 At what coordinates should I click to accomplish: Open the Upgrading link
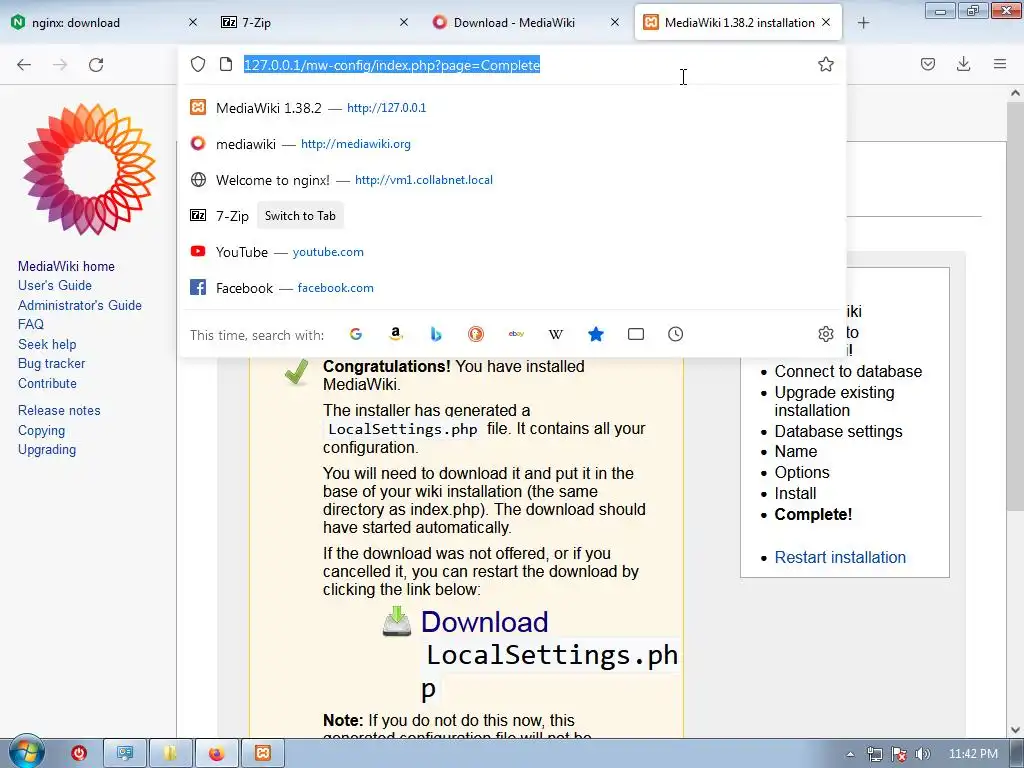coord(47,450)
